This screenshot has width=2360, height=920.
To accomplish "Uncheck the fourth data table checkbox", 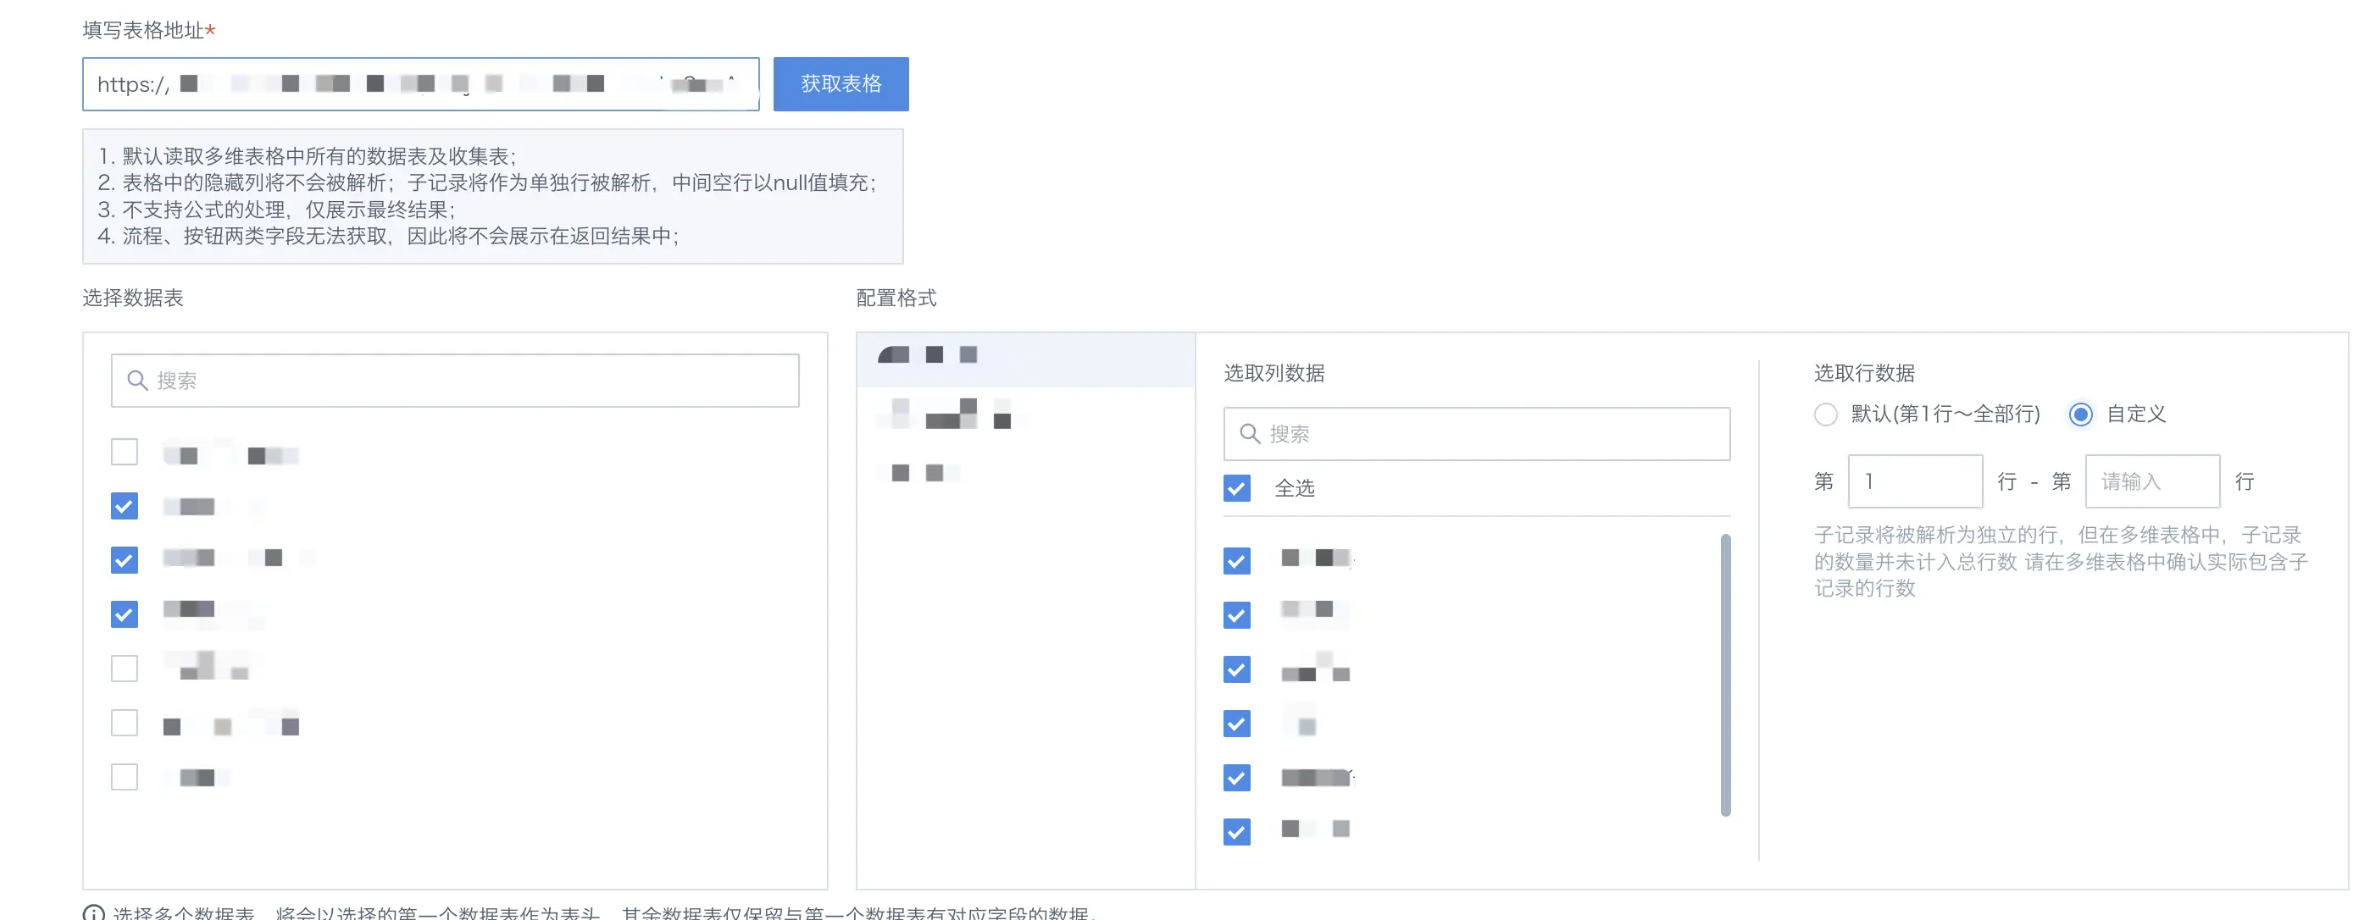I will [124, 614].
